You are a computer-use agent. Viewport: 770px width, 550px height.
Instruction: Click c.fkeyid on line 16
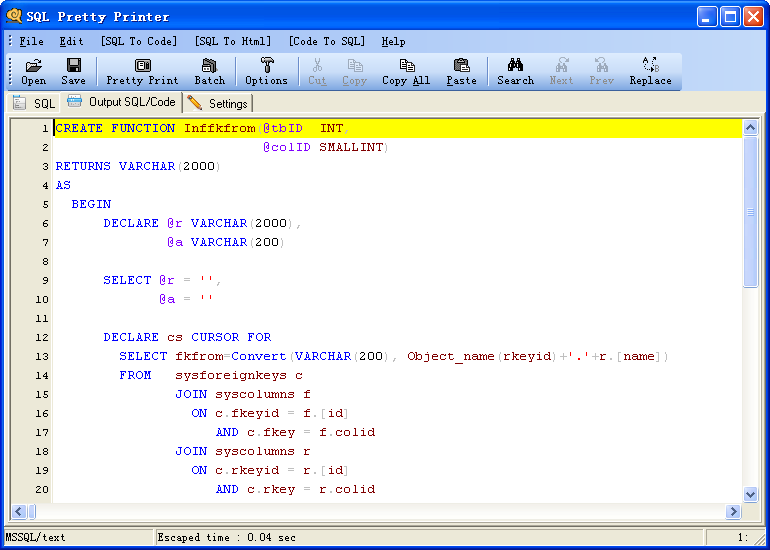(247, 413)
